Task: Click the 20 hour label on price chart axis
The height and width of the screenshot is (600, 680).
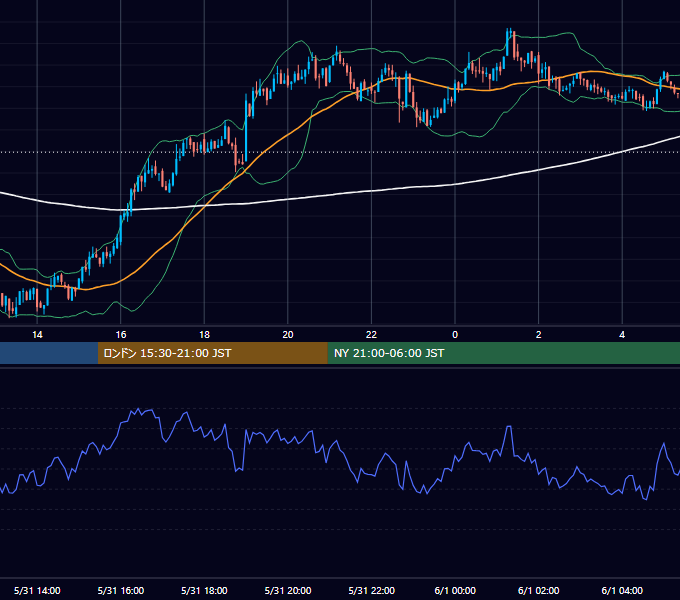Action: (288, 335)
